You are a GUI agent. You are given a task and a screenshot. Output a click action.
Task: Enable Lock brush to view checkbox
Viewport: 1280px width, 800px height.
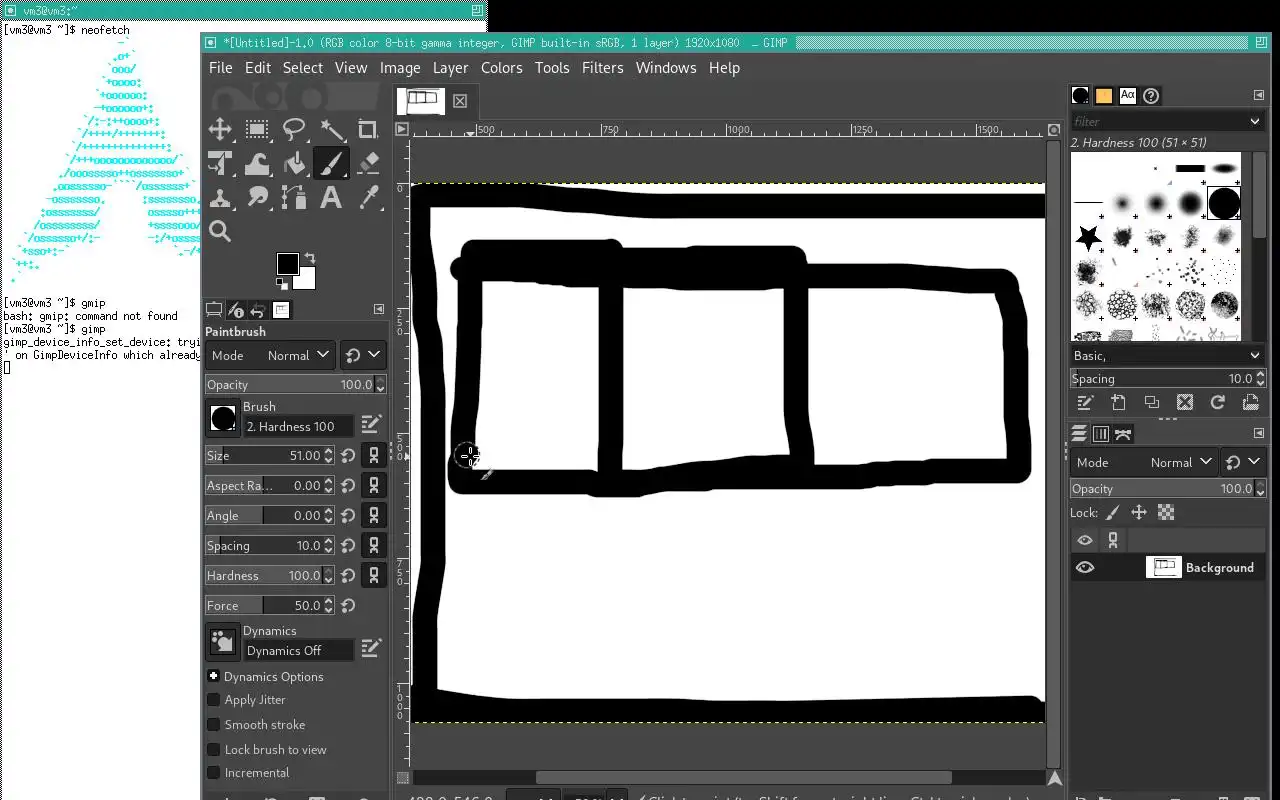[213, 750]
